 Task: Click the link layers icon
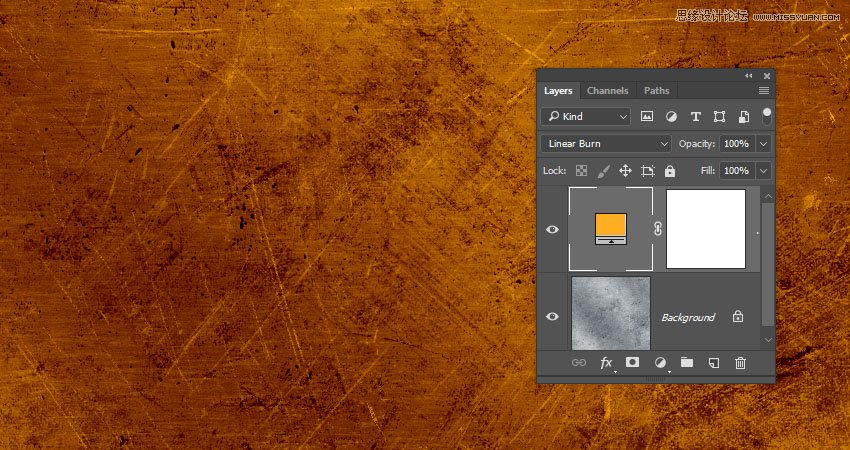coord(579,363)
